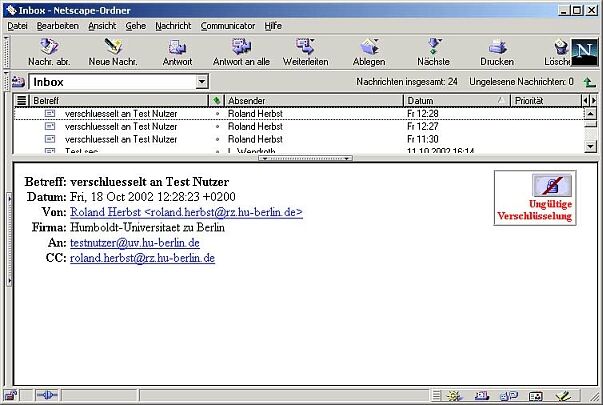603x405 pixels.
Task: Click the Ungültige Verschlüsselung security badge
Action: click(536, 197)
